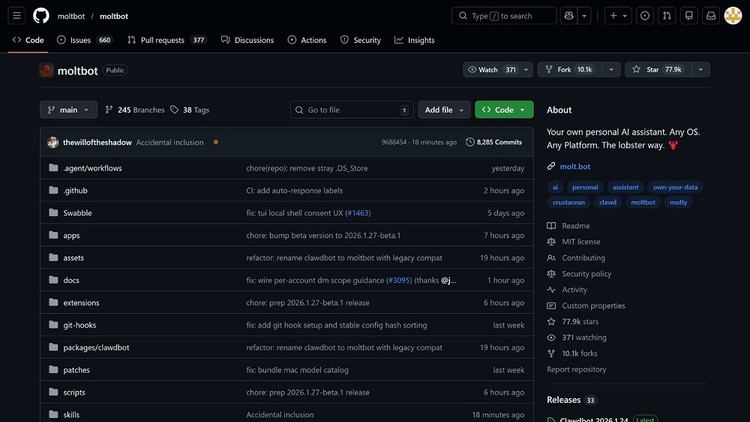Open the Copilot chat icon
Screen dimensions: 750x422
(569, 16)
